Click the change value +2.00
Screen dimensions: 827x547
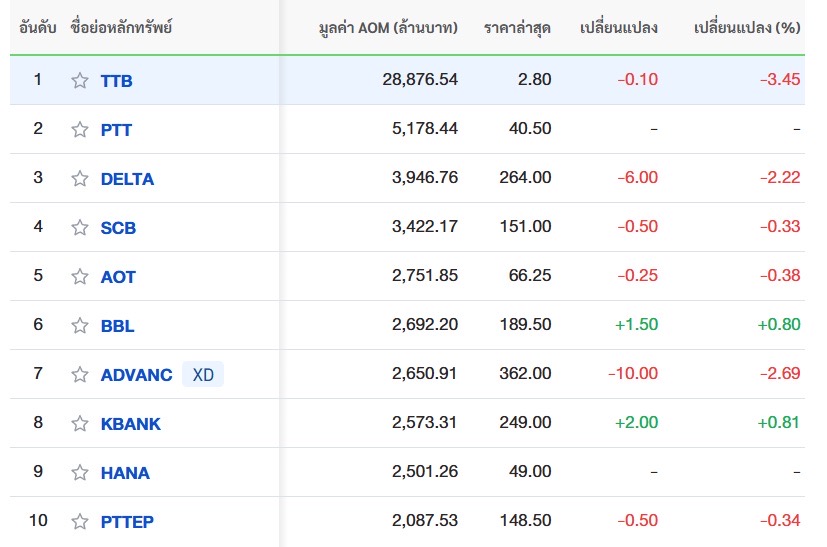(x=637, y=423)
